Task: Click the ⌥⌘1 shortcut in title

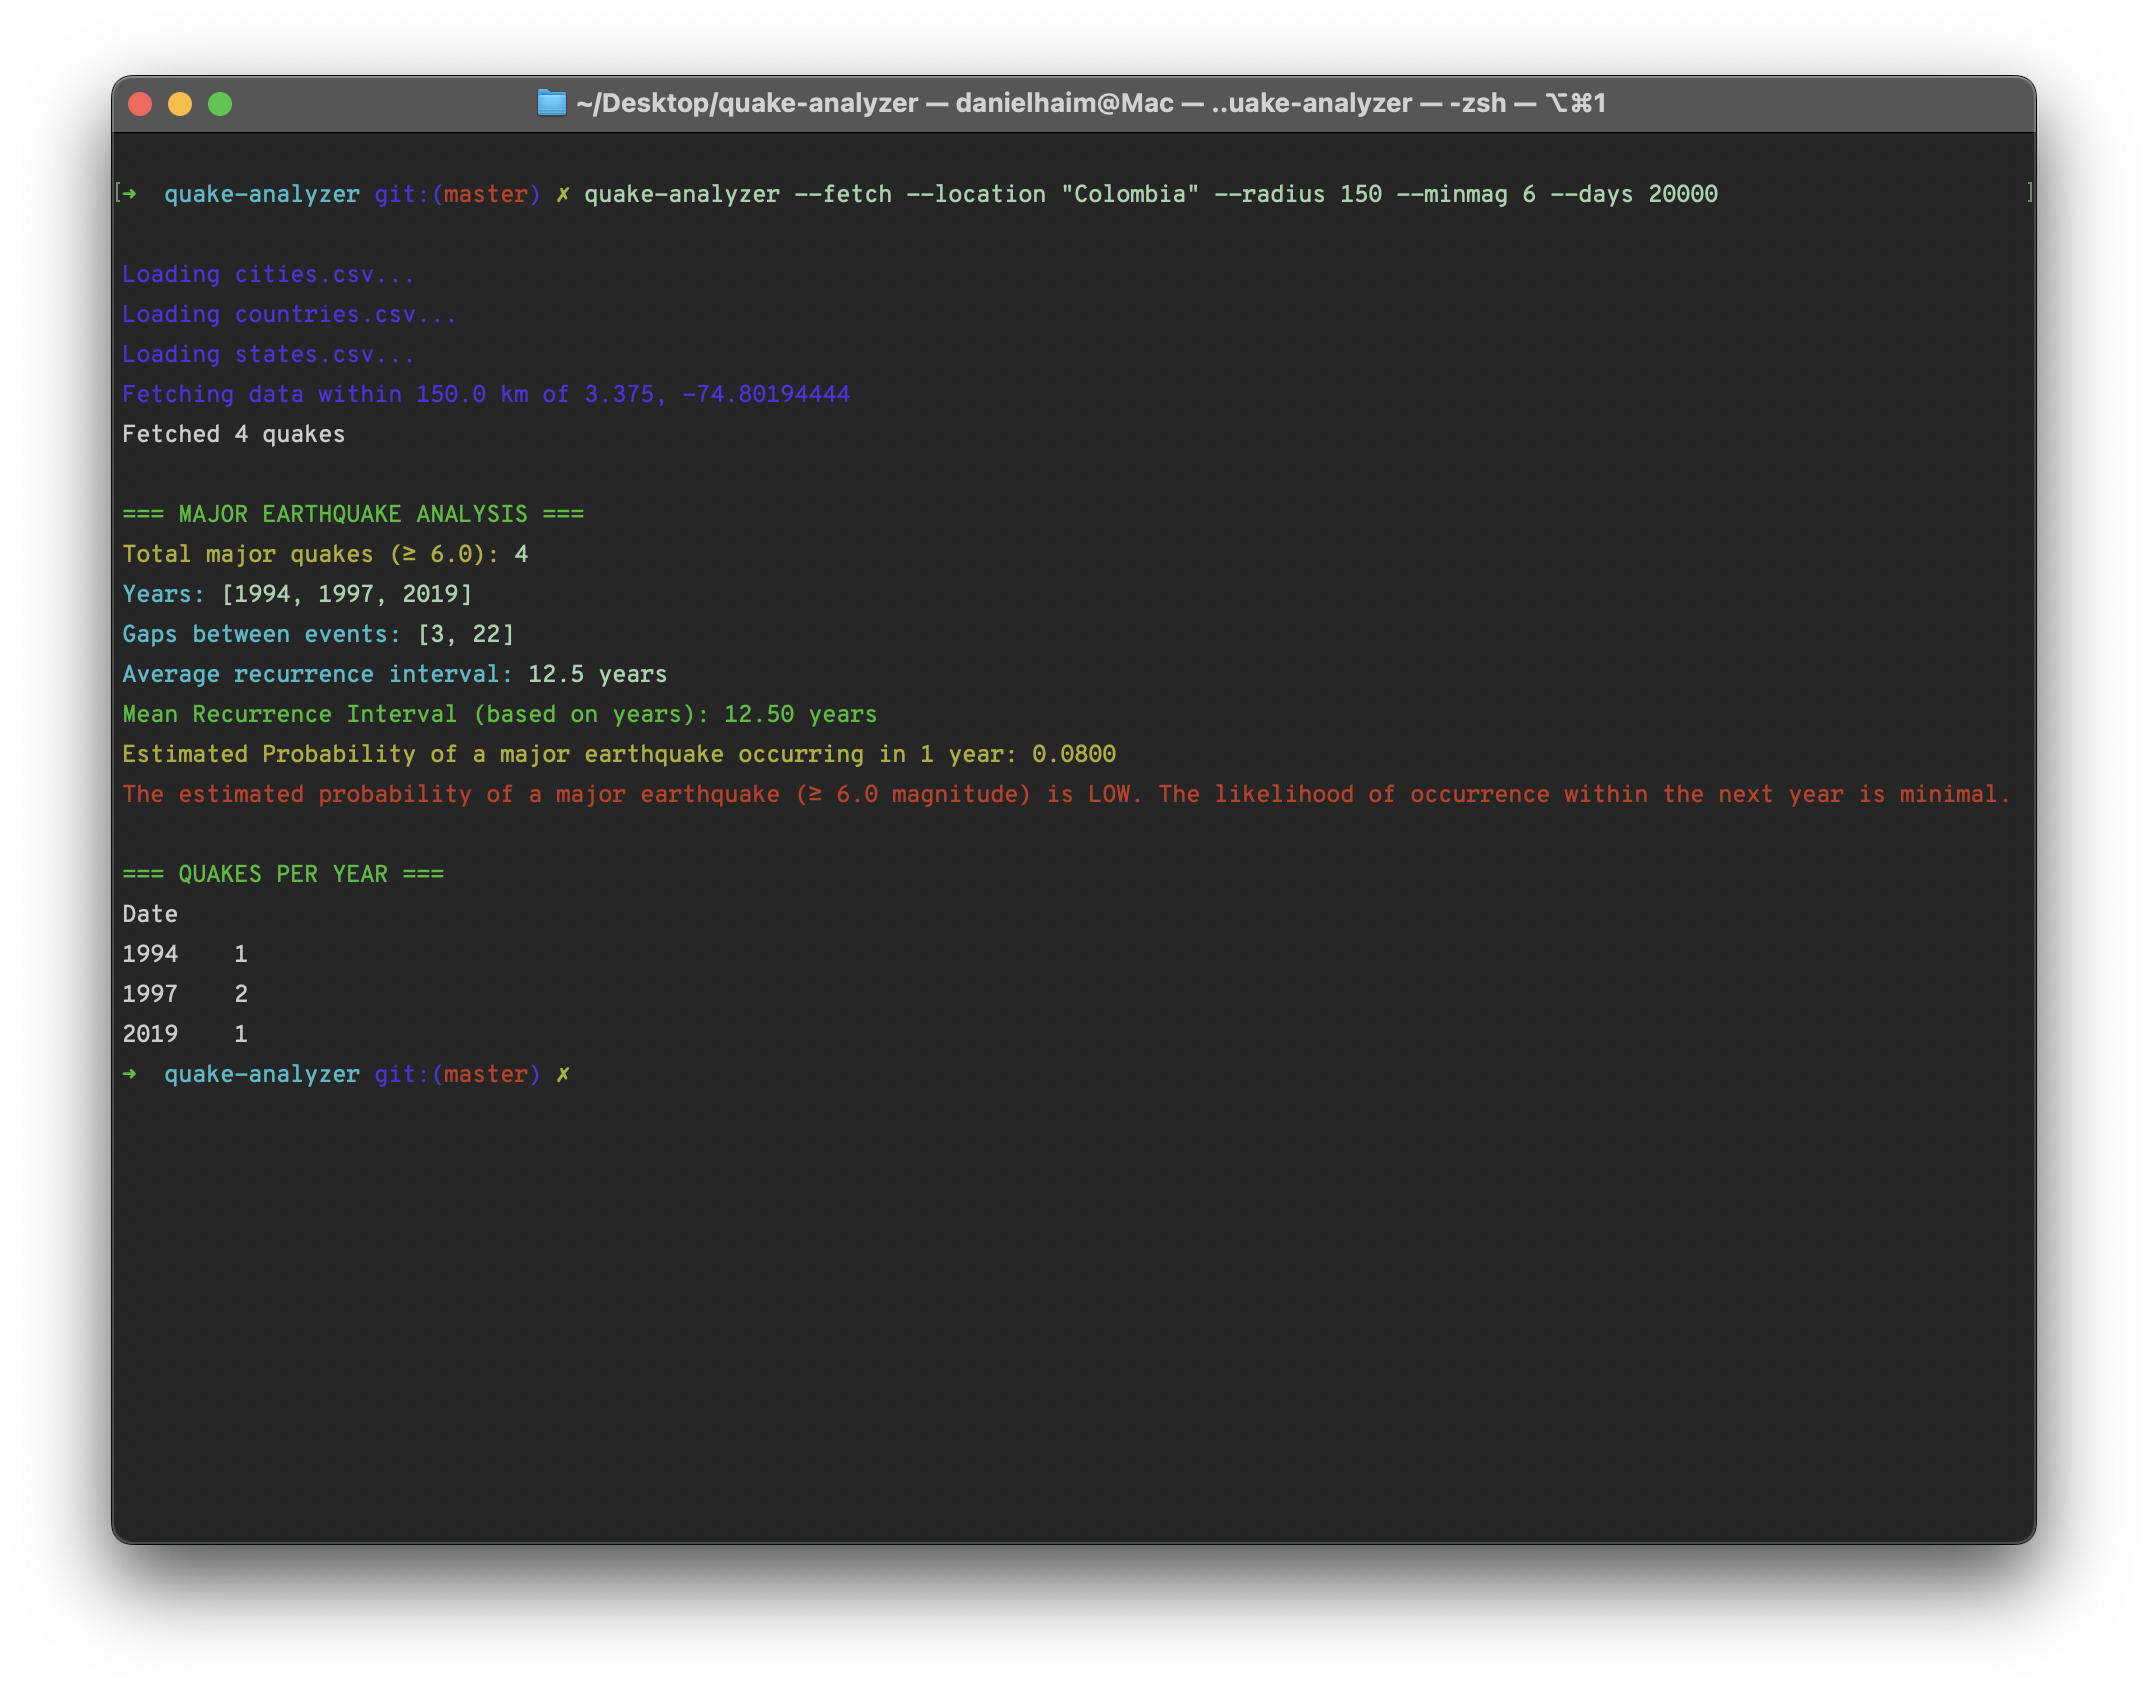Action: [x=1575, y=103]
